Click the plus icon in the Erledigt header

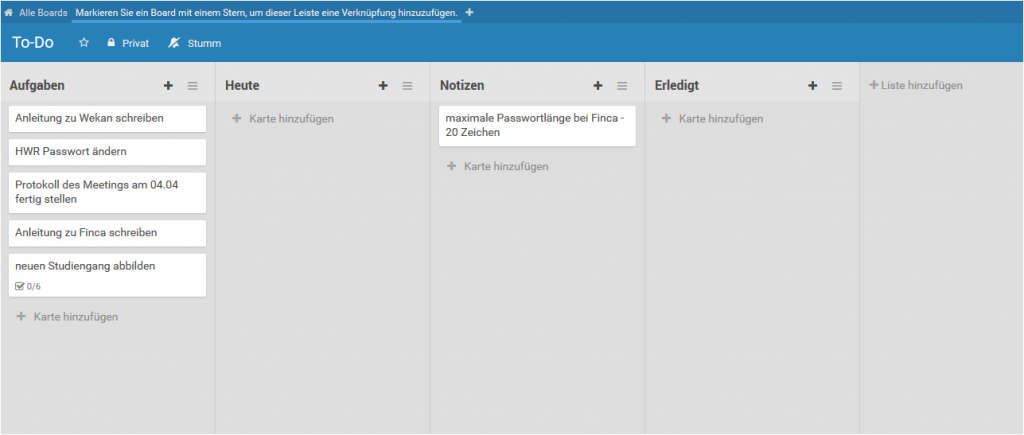tap(813, 86)
